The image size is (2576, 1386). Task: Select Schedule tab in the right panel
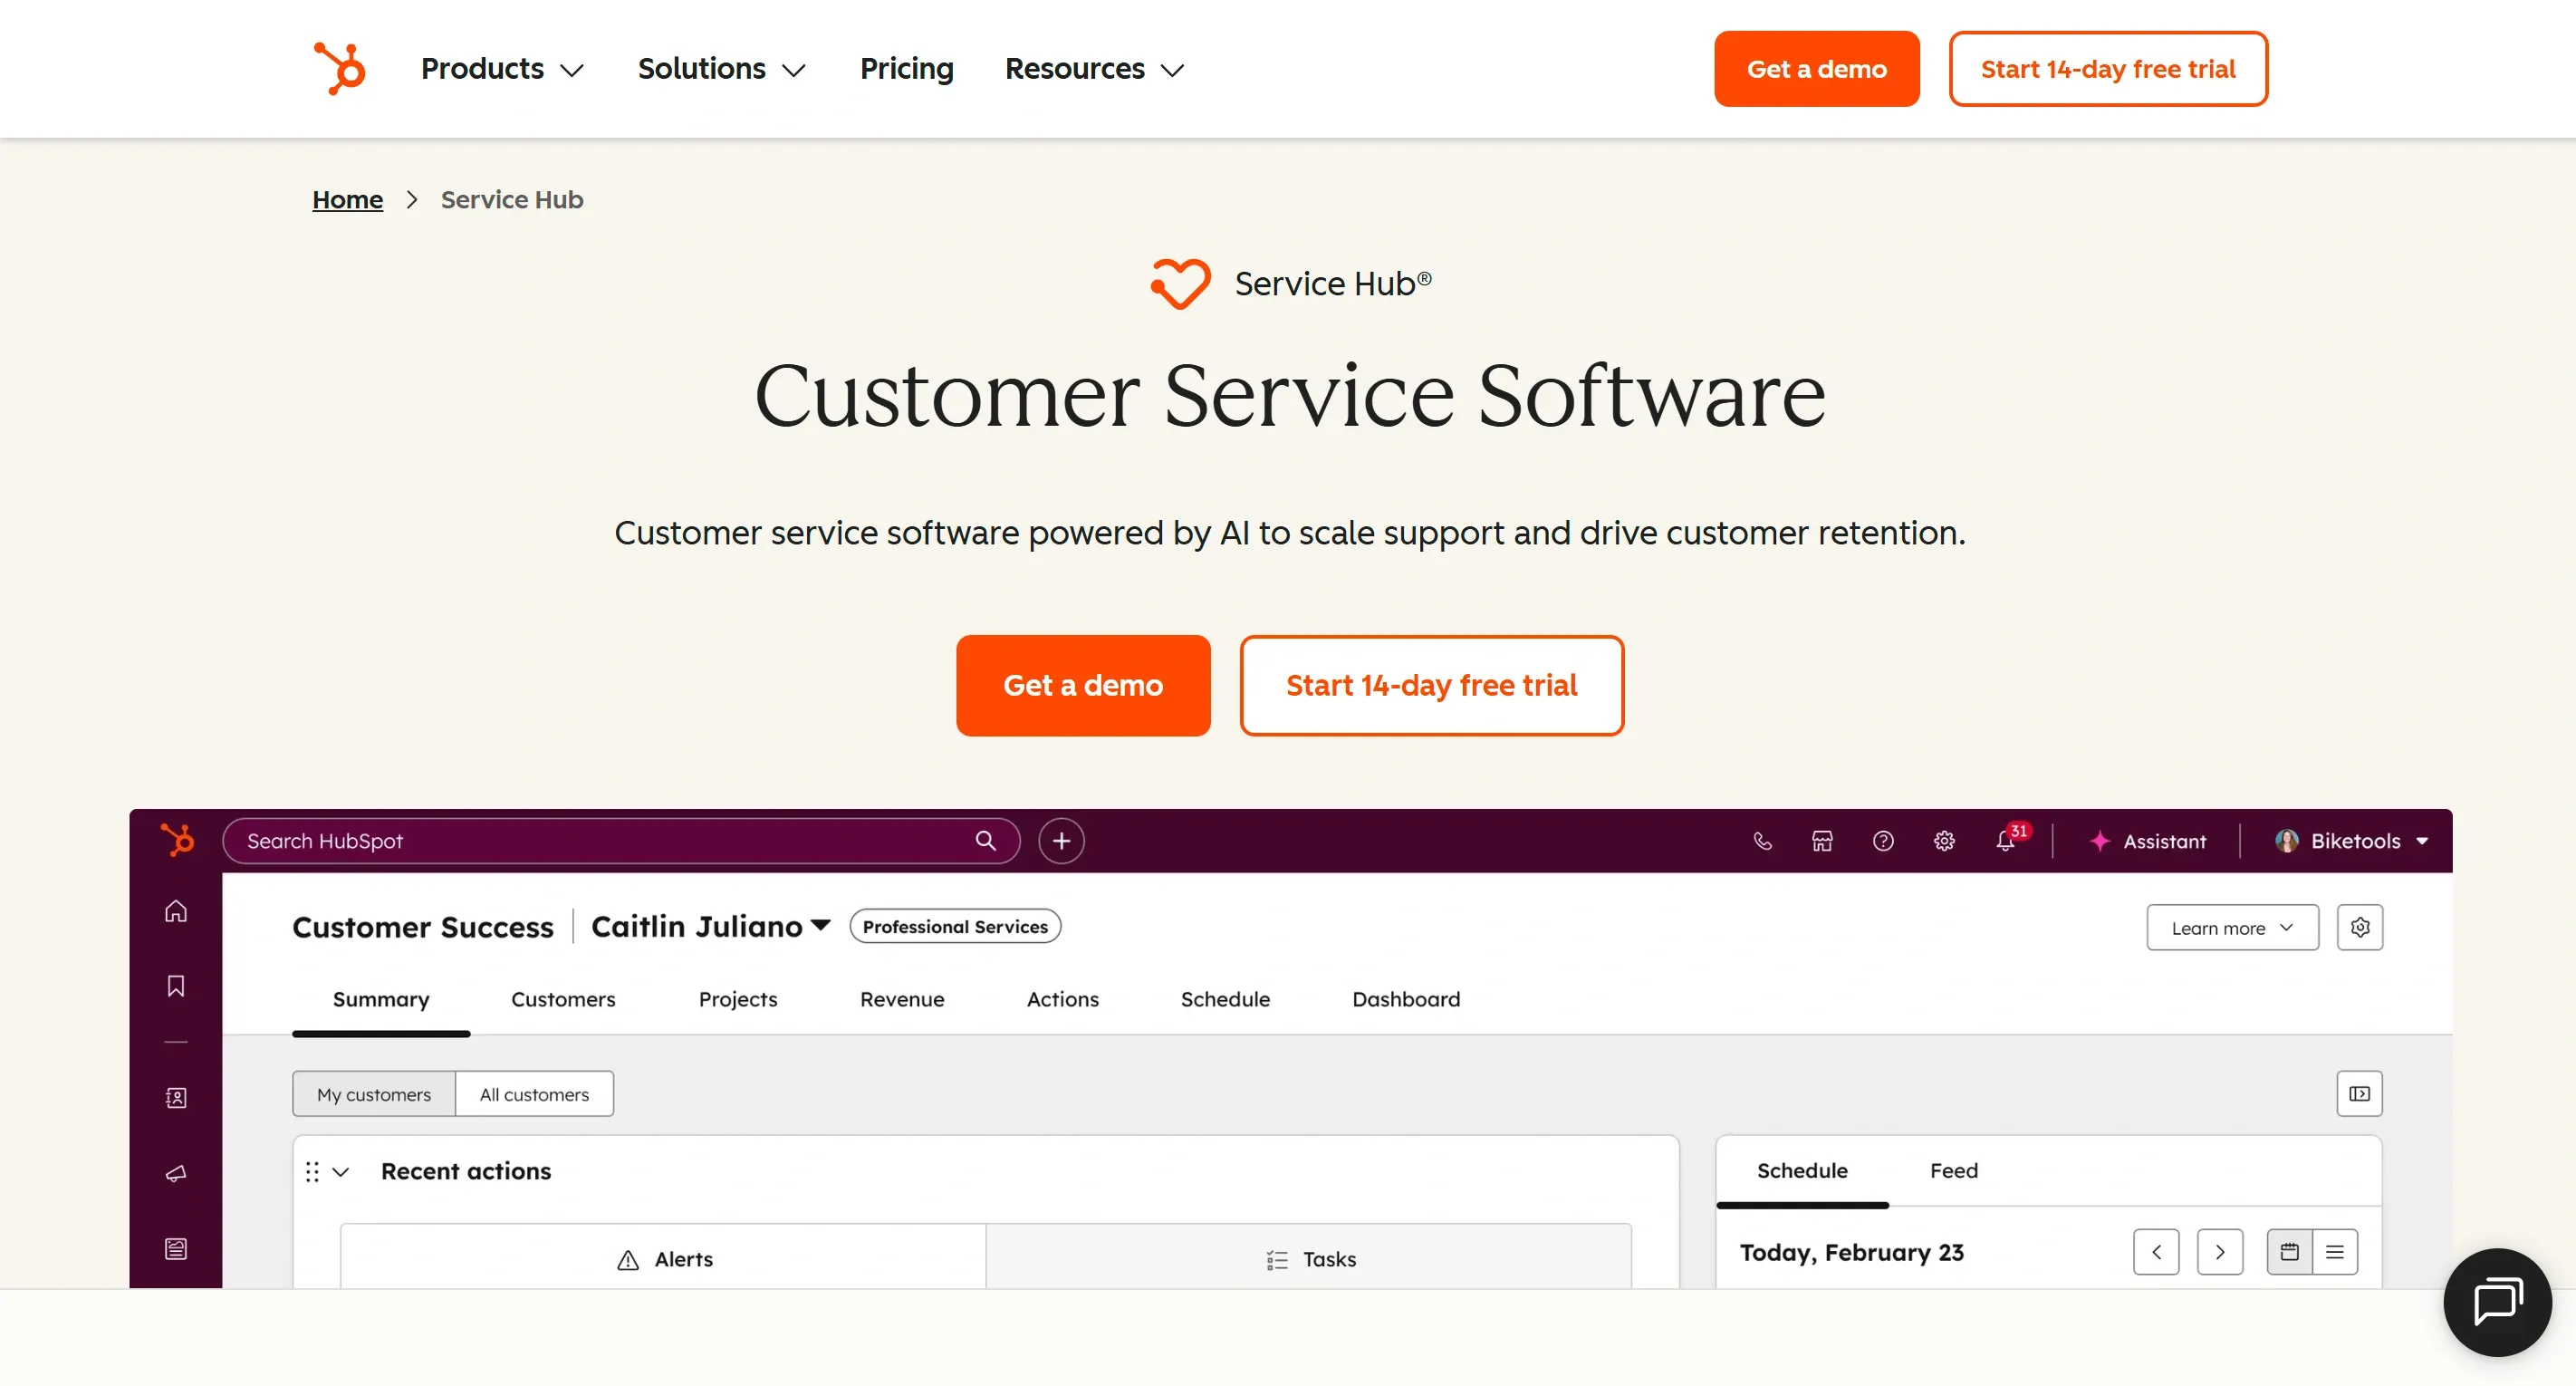(x=1802, y=1170)
